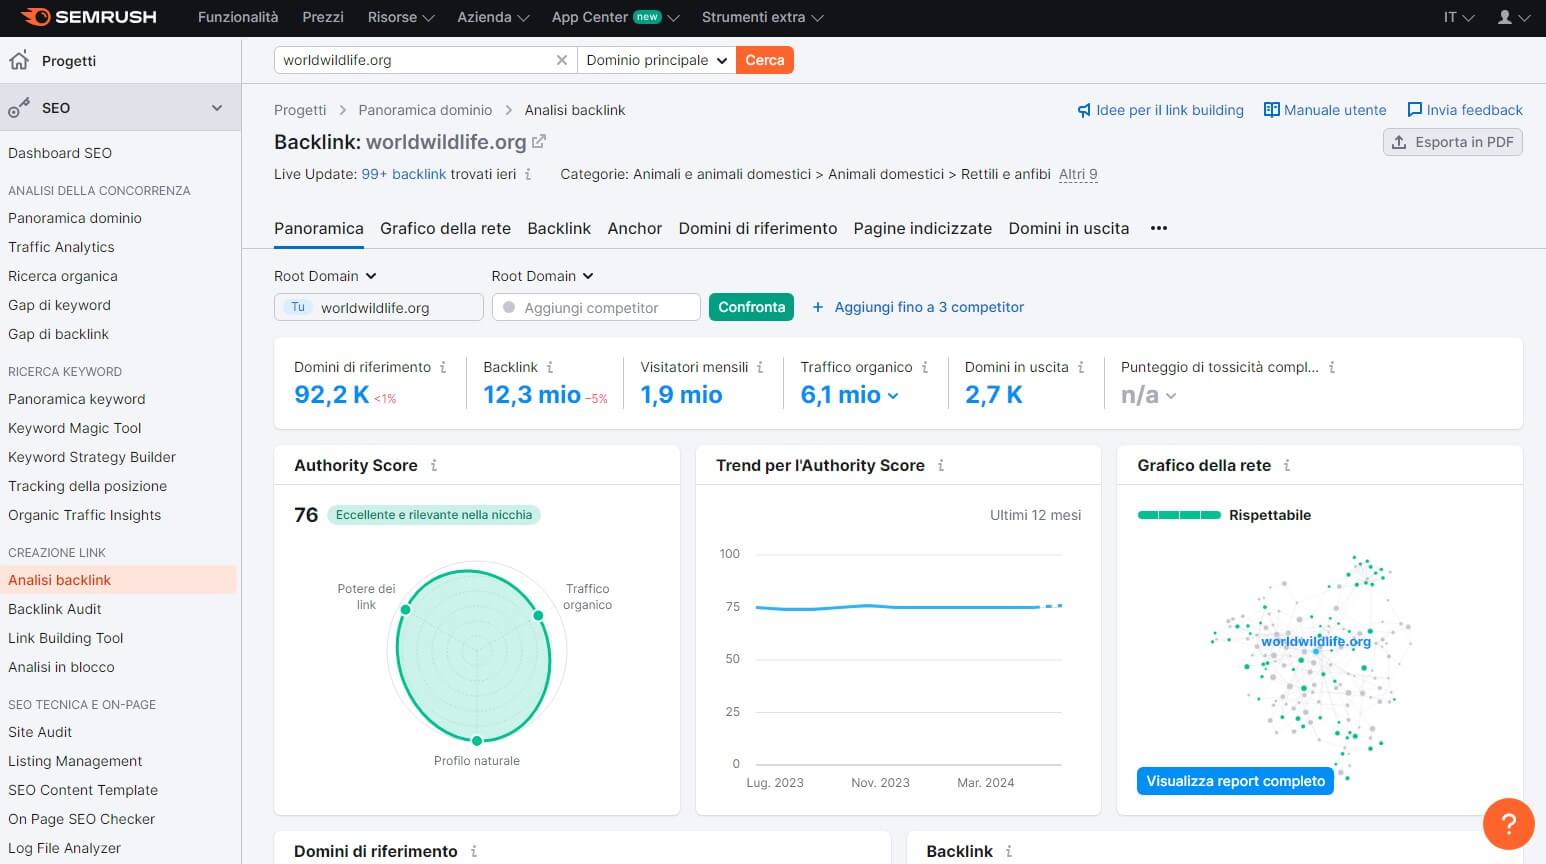
Task: Collapse the SEO sidebar section
Action: (217, 108)
